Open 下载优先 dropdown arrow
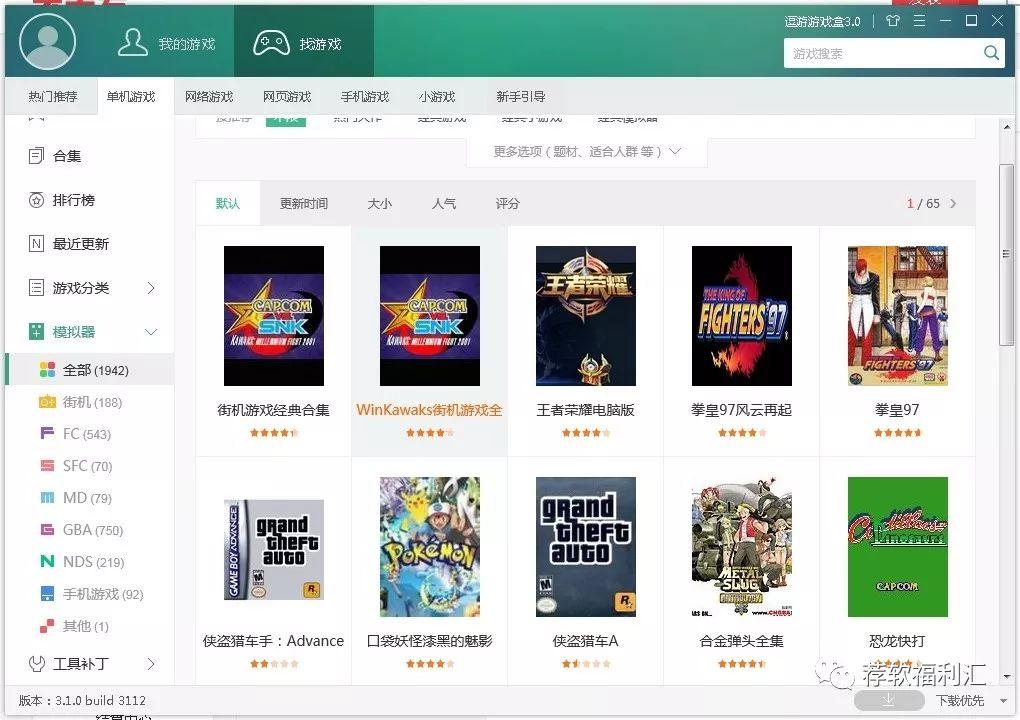Viewport: 1020px width, 720px height. pos(1003,700)
